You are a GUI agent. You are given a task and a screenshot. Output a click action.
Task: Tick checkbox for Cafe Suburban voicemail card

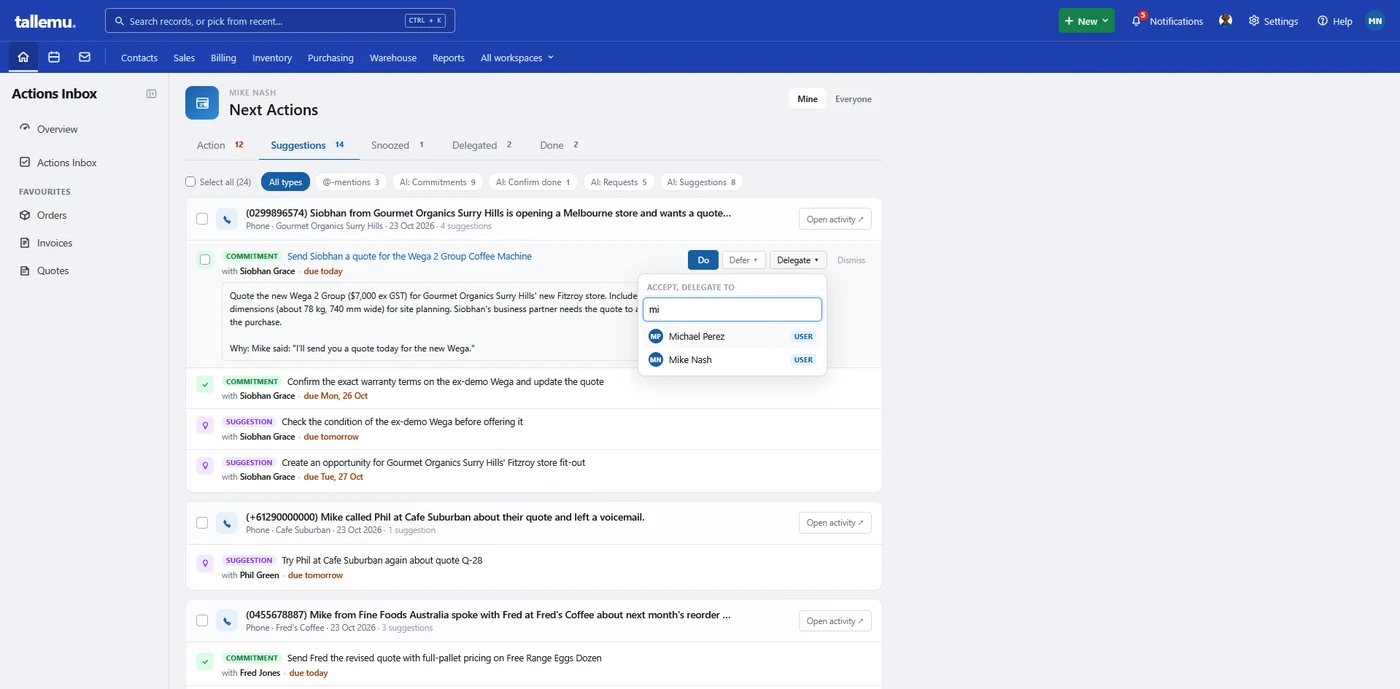202,523
